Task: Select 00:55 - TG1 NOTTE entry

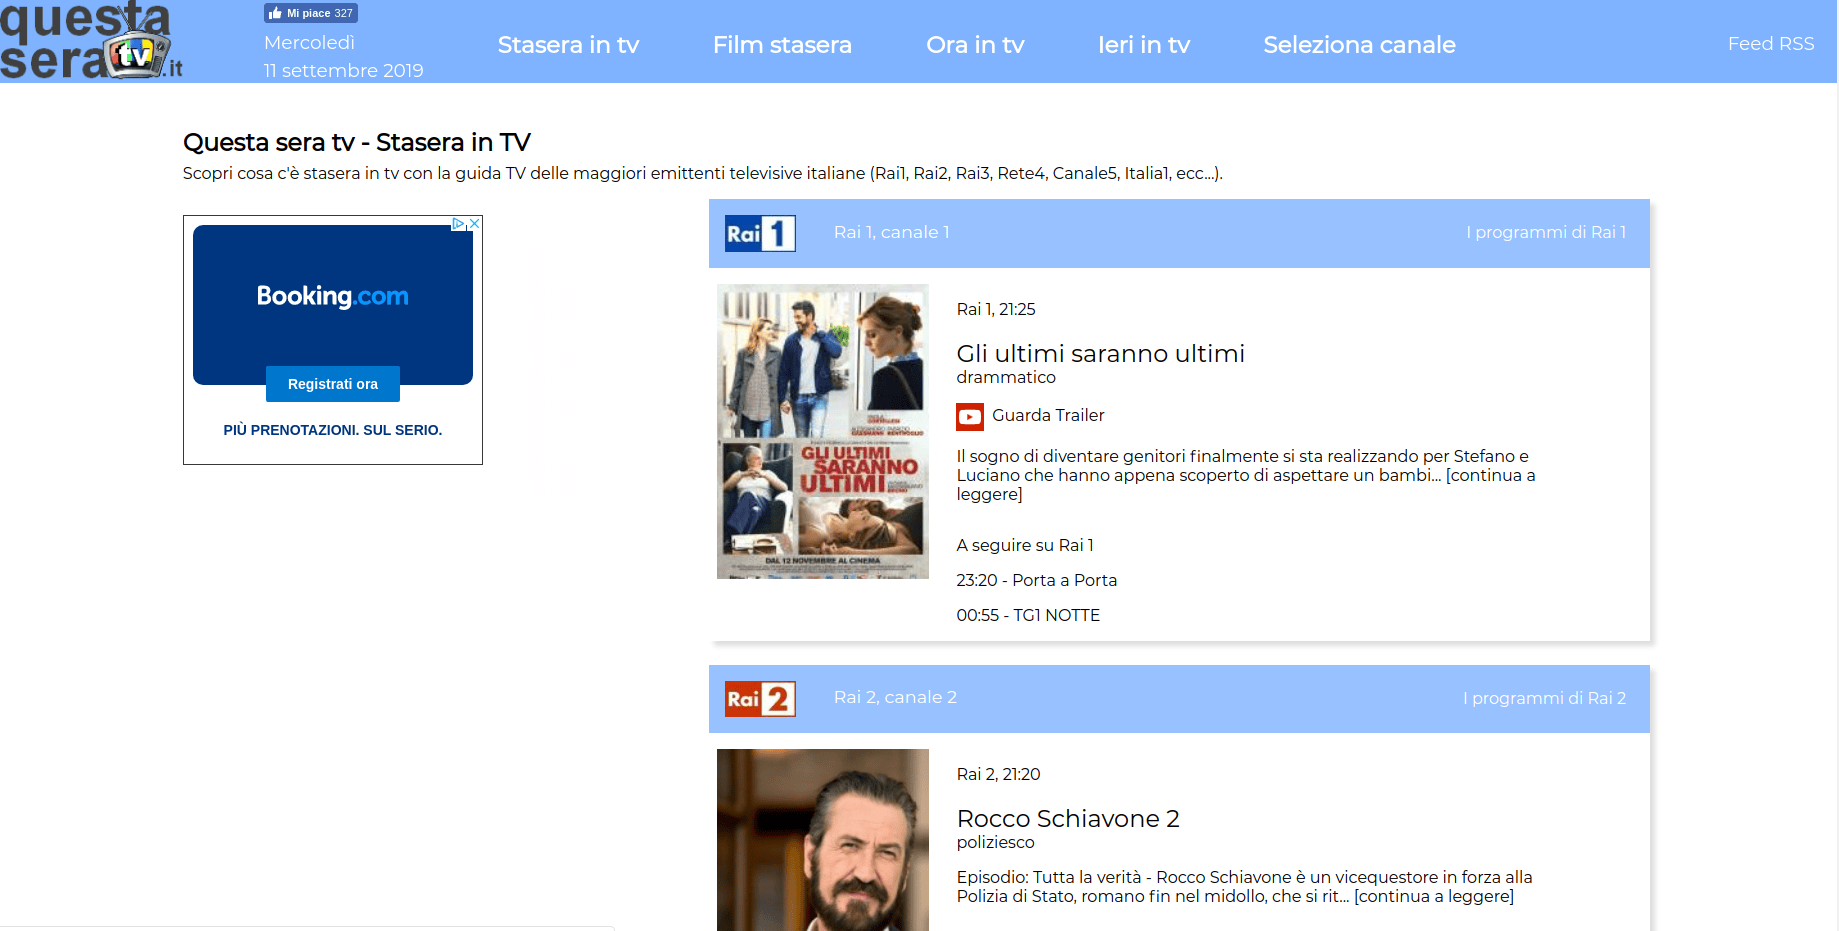Action: [1028, 615]
